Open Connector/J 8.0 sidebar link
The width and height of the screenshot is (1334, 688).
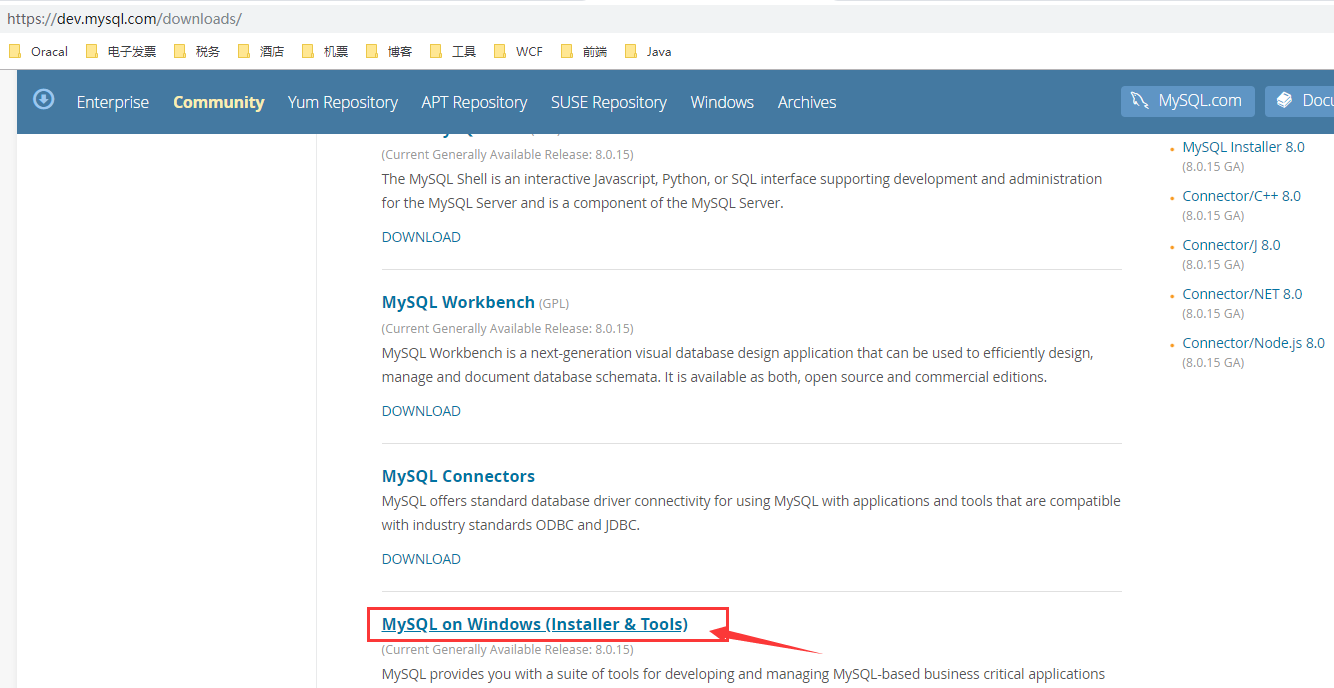1231,245
